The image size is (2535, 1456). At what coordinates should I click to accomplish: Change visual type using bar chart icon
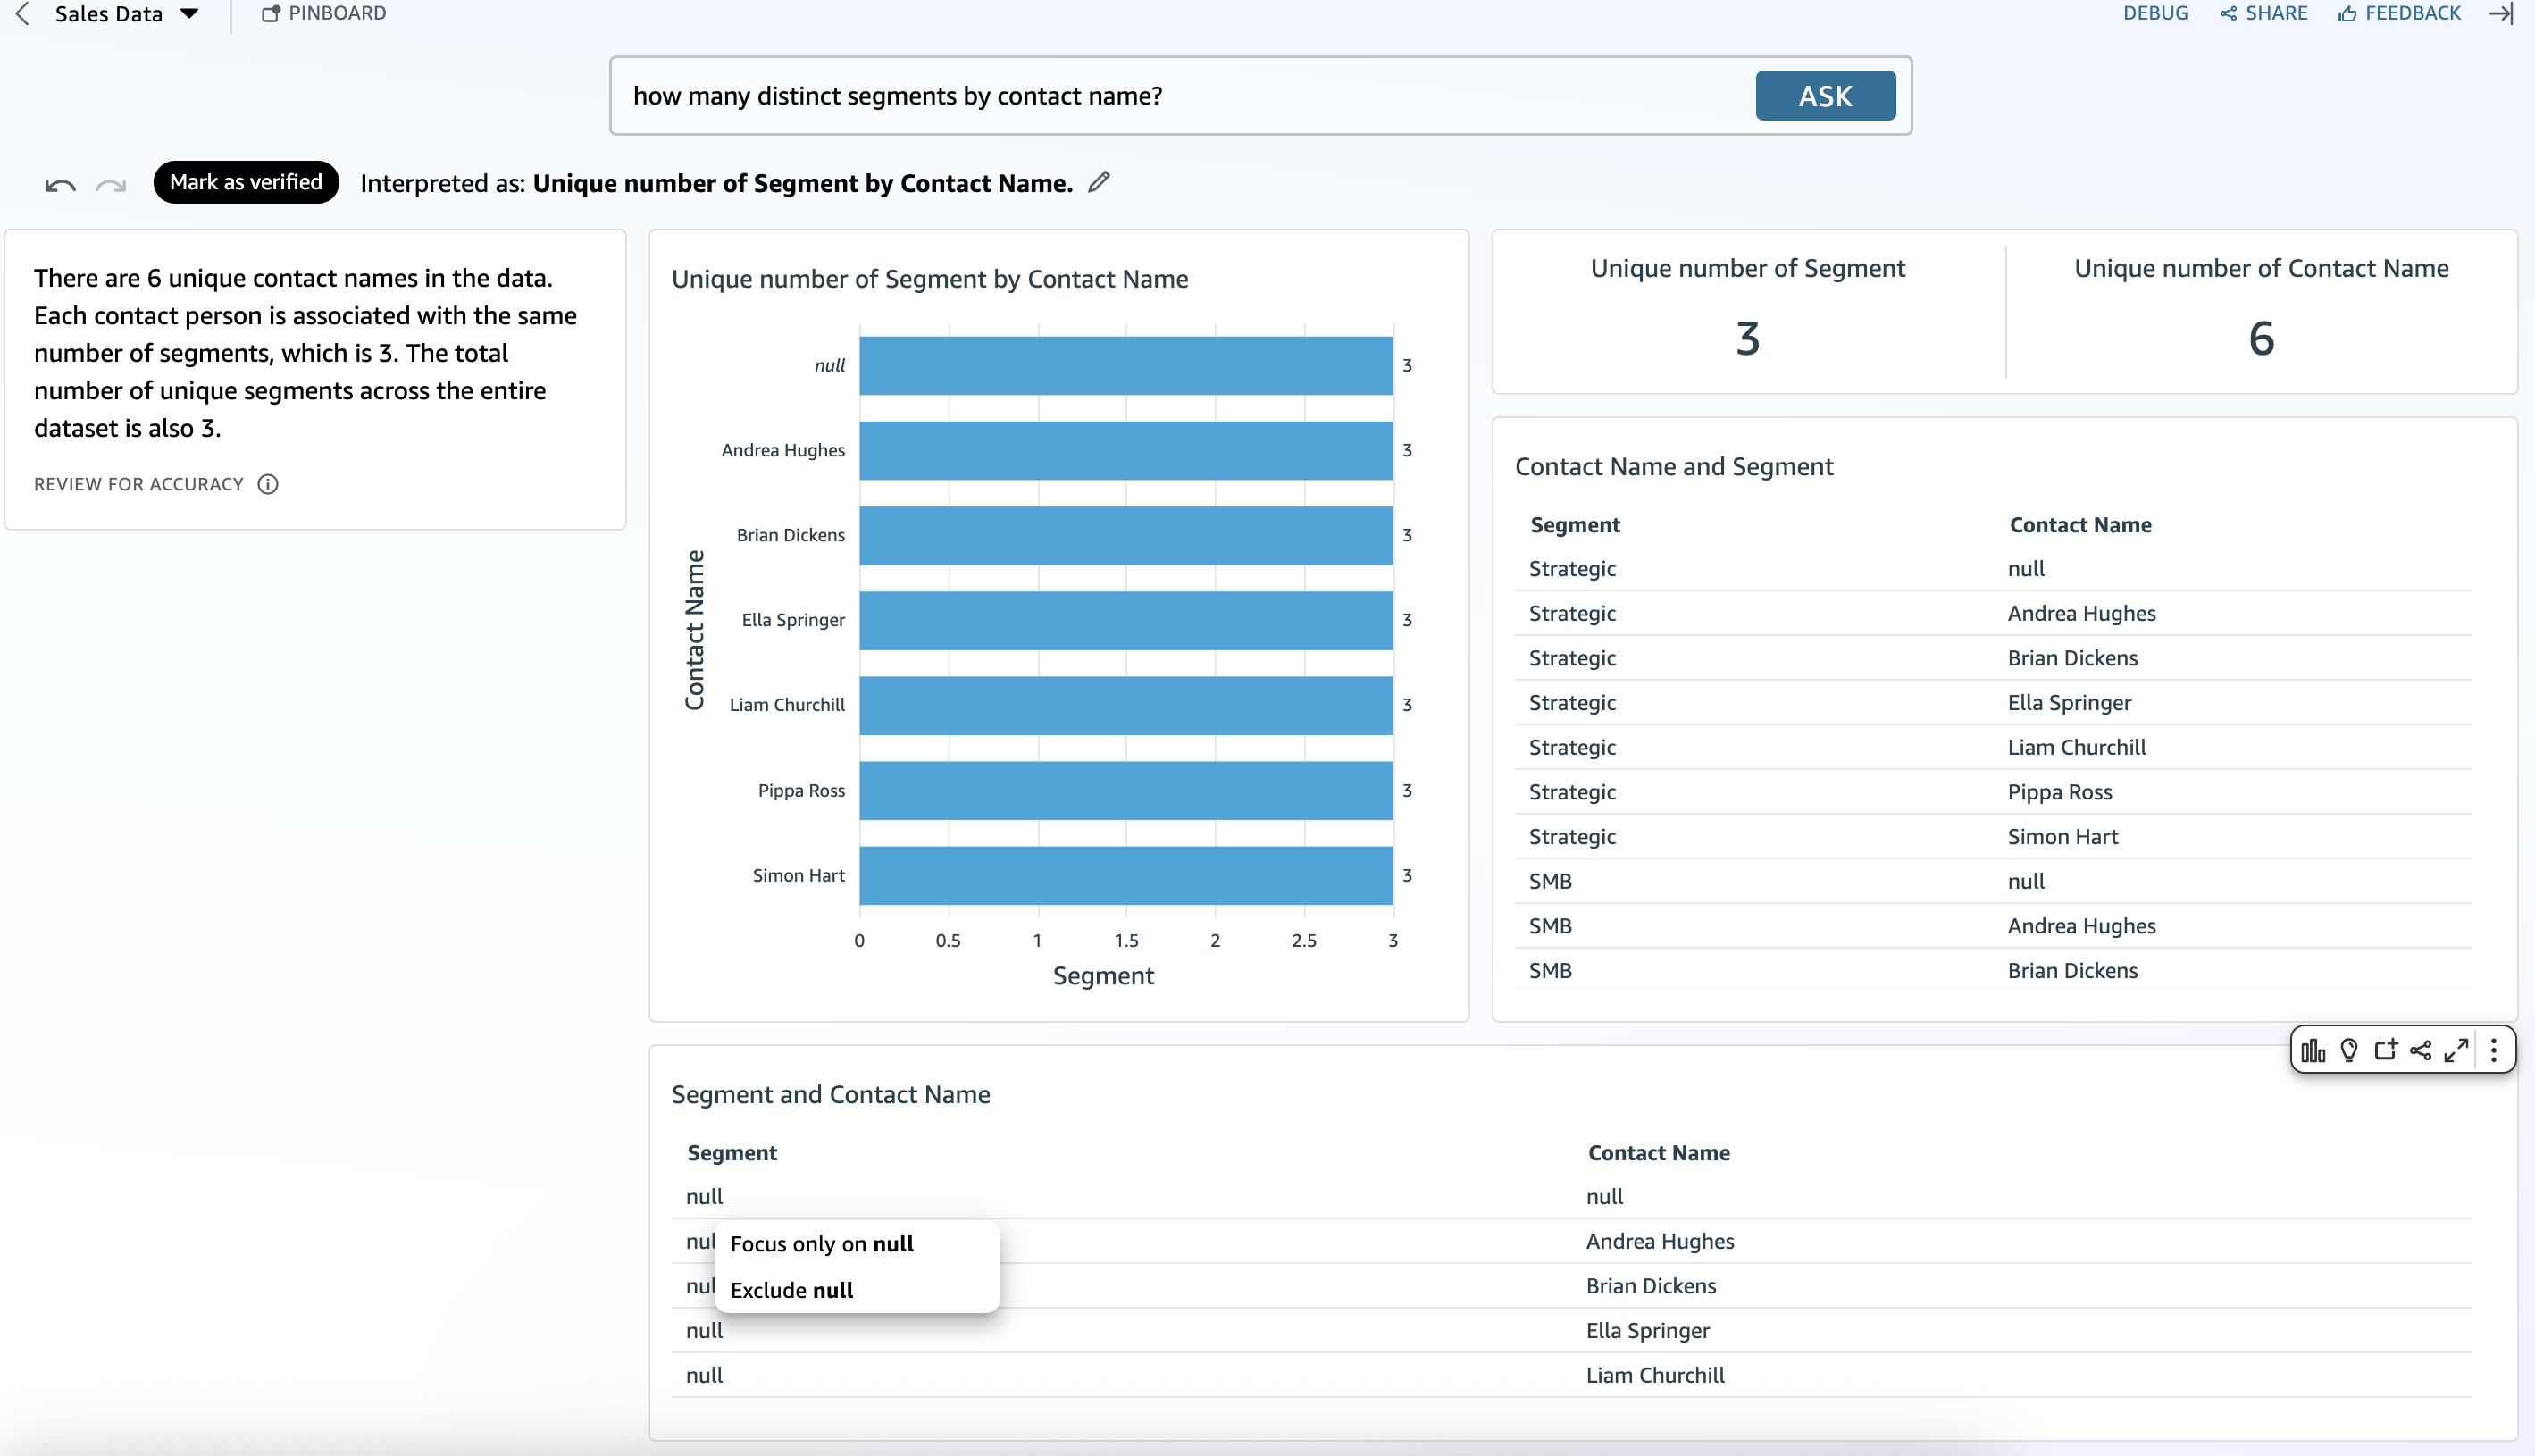[x=2313, y=1050]
